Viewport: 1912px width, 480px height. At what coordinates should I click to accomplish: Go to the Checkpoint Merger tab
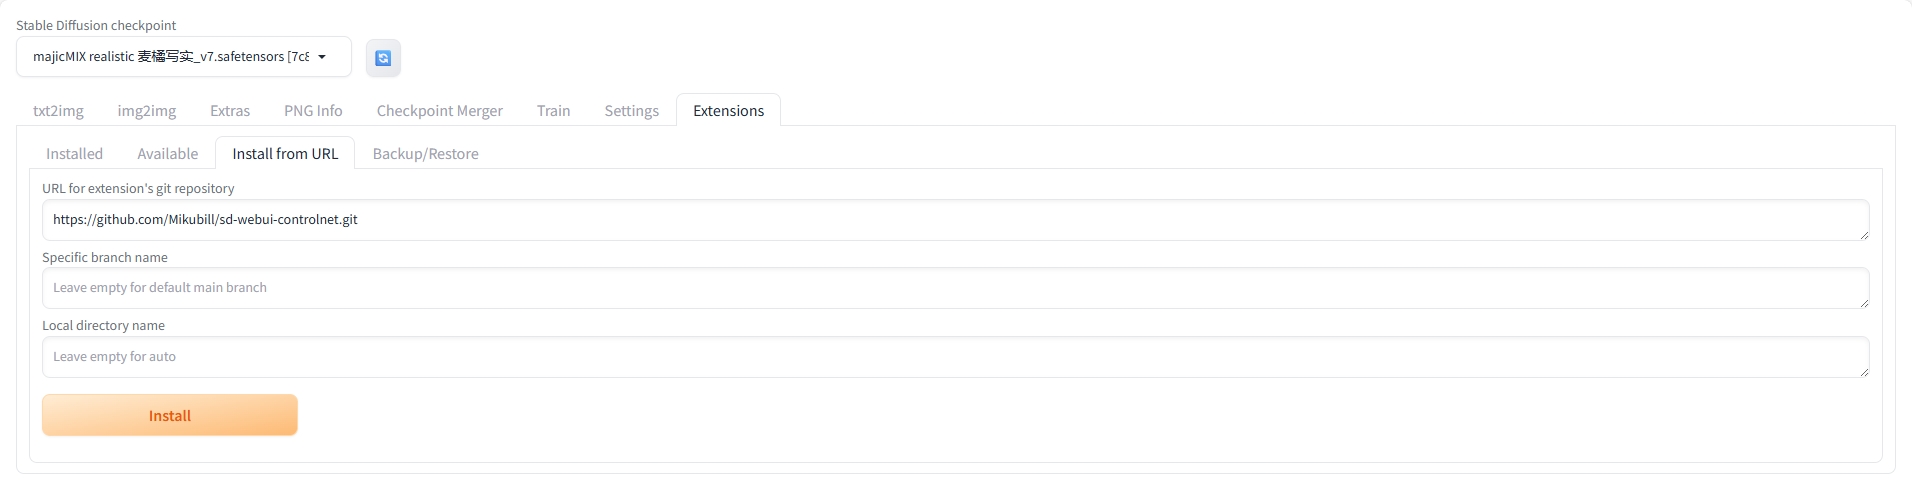(439, 110)
